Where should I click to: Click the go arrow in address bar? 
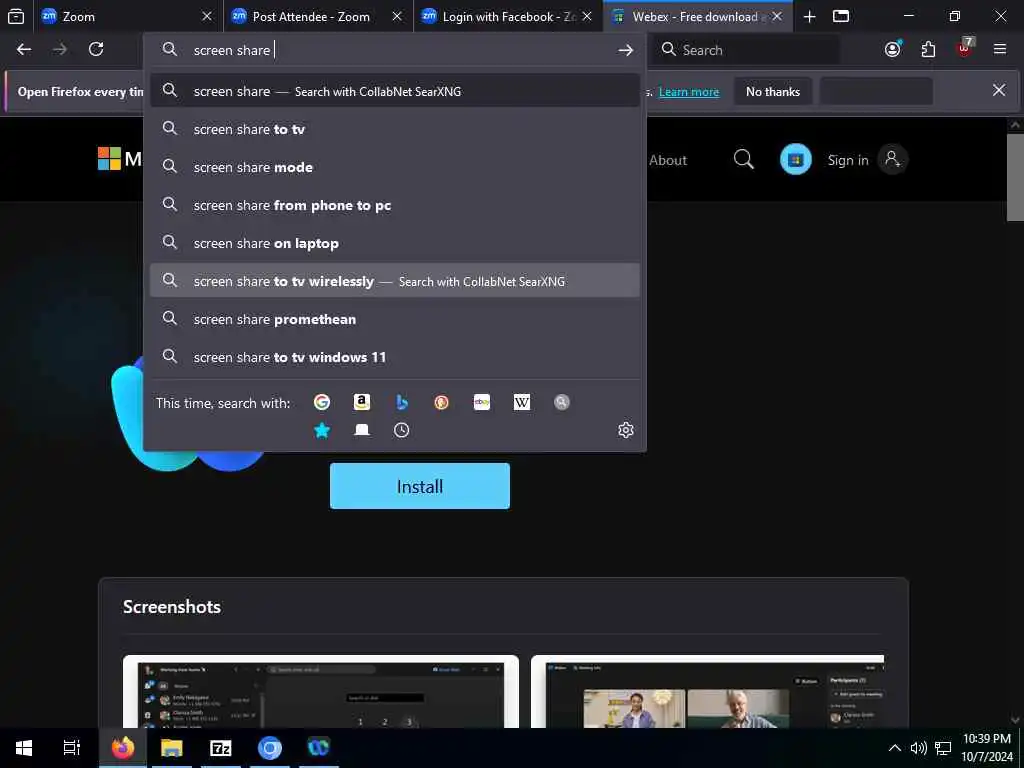click(626, 50)
